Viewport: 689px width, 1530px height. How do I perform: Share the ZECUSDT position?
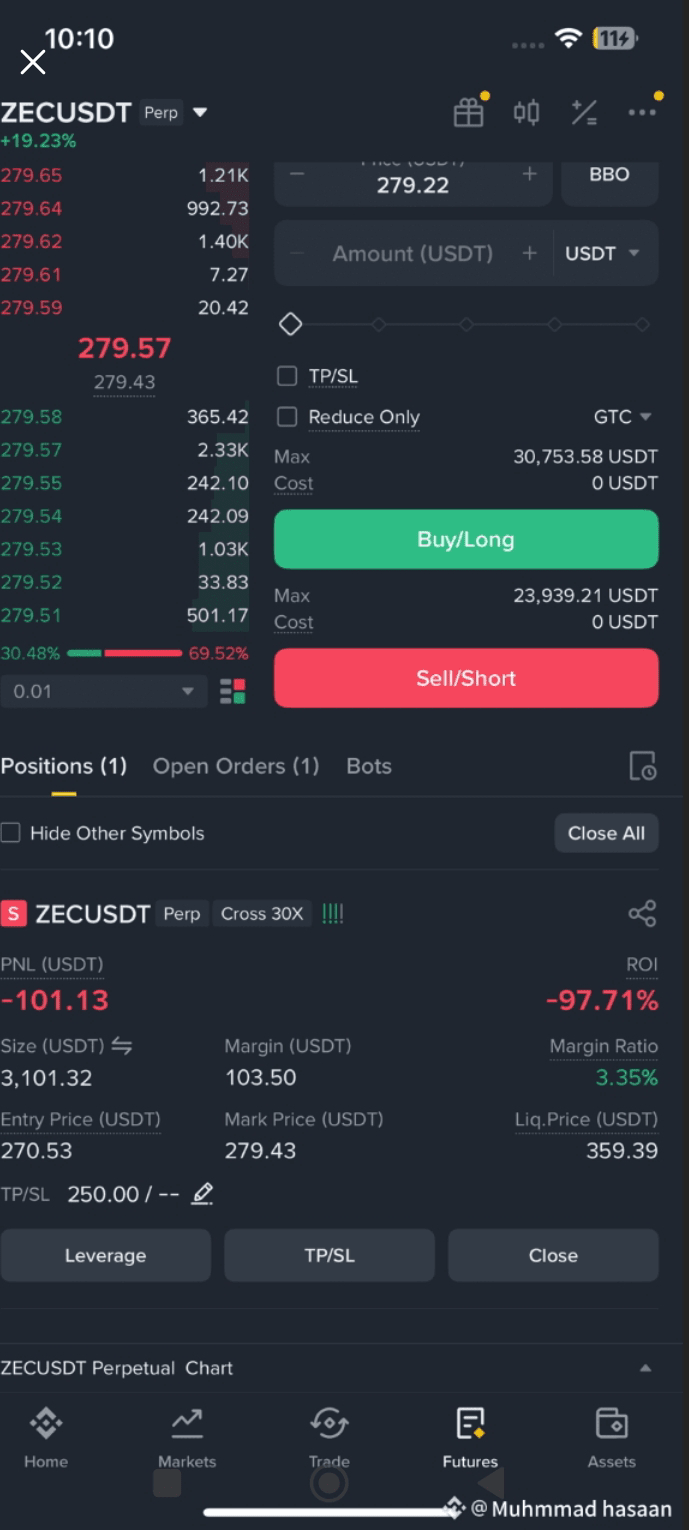click(x=642, y=913)
